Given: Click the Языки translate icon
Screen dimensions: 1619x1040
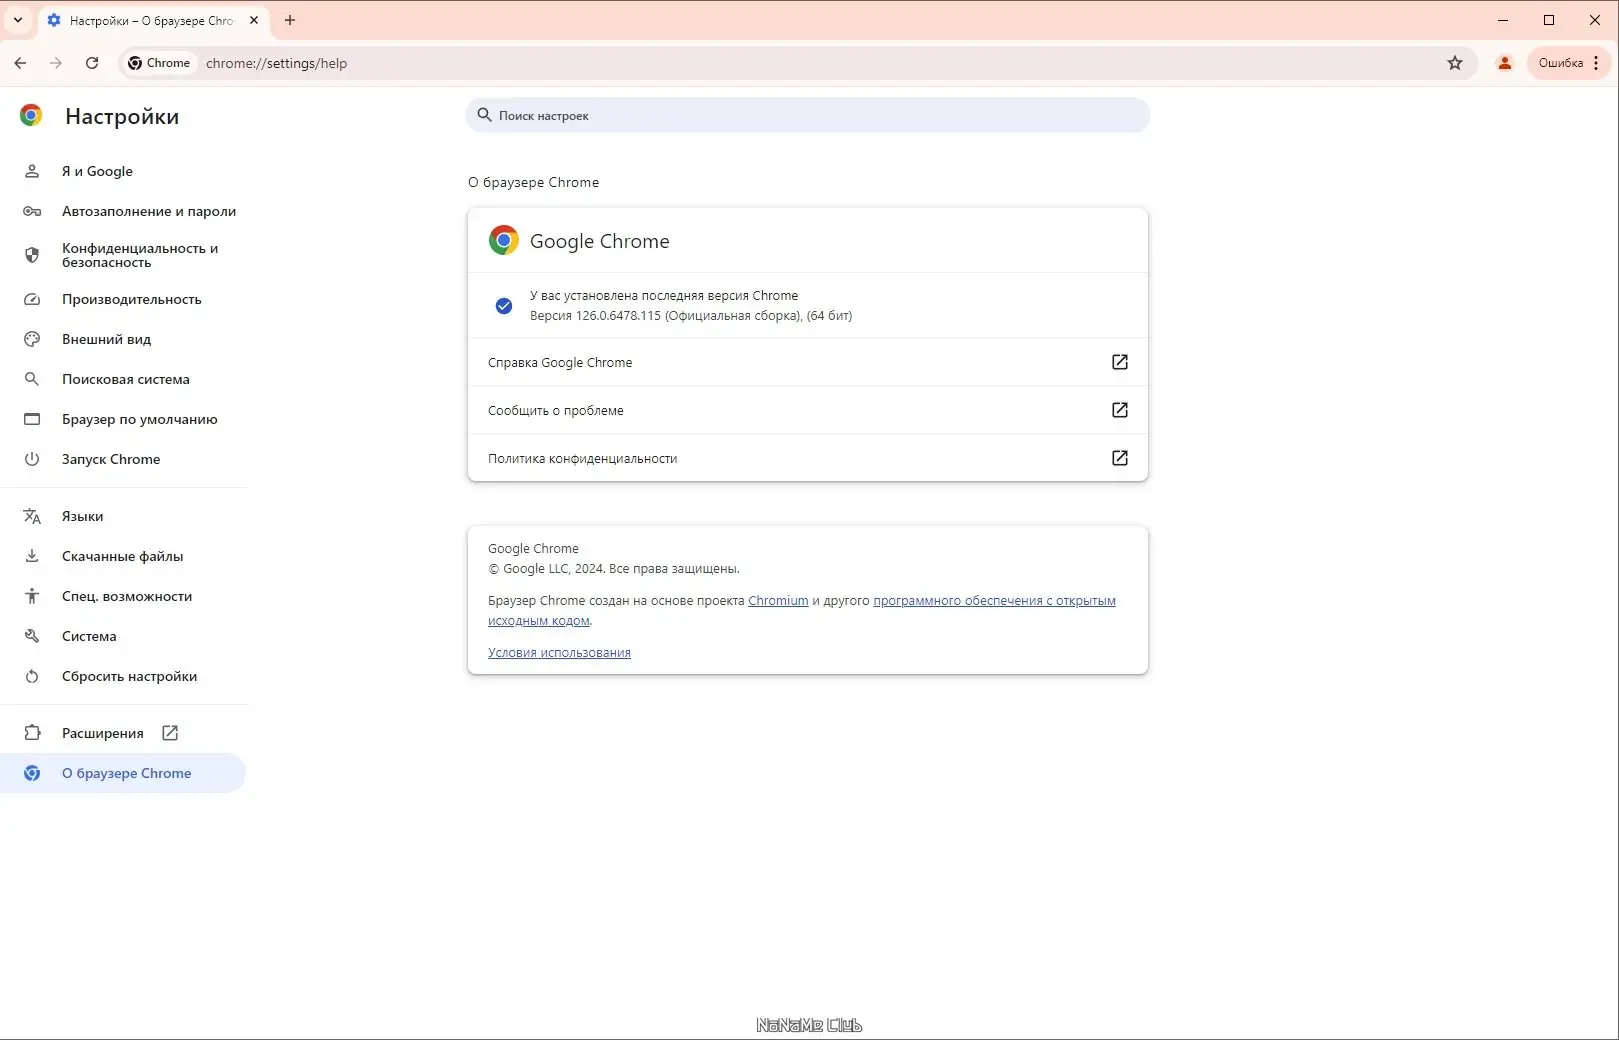Looking at the screenshot, I should (32, 516).
